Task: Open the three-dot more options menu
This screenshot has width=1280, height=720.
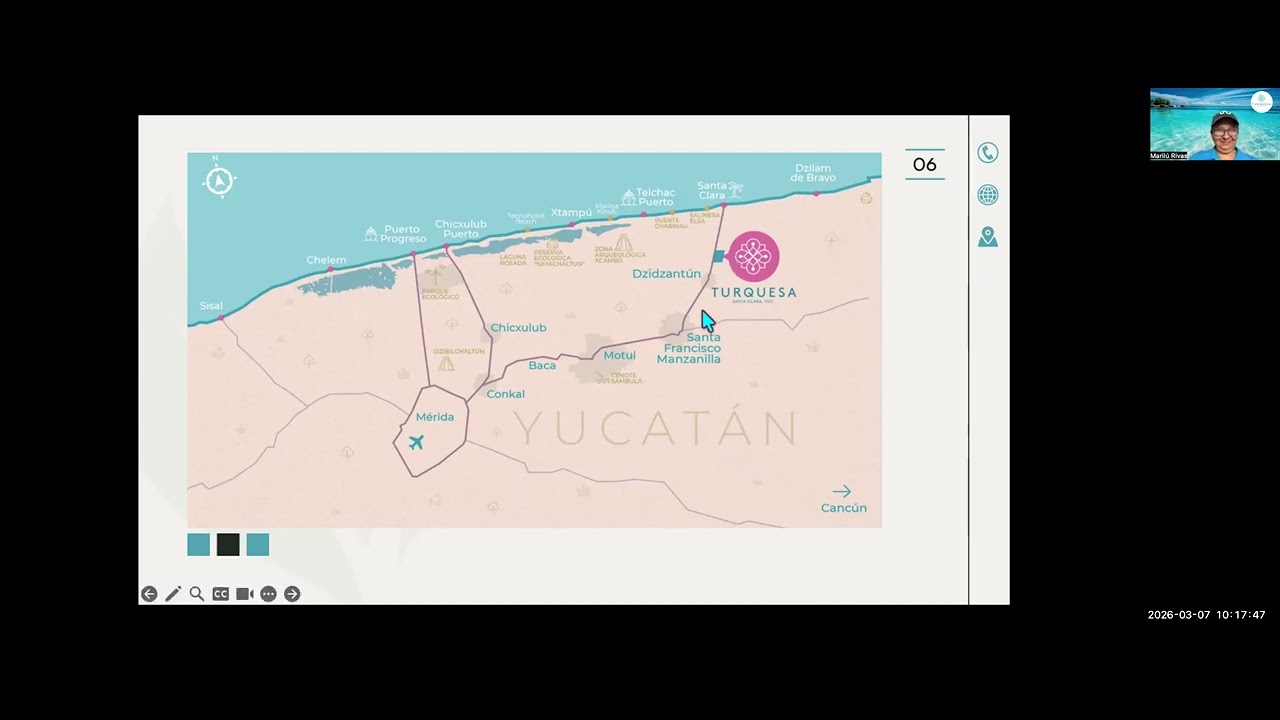Action: (268, 594)
